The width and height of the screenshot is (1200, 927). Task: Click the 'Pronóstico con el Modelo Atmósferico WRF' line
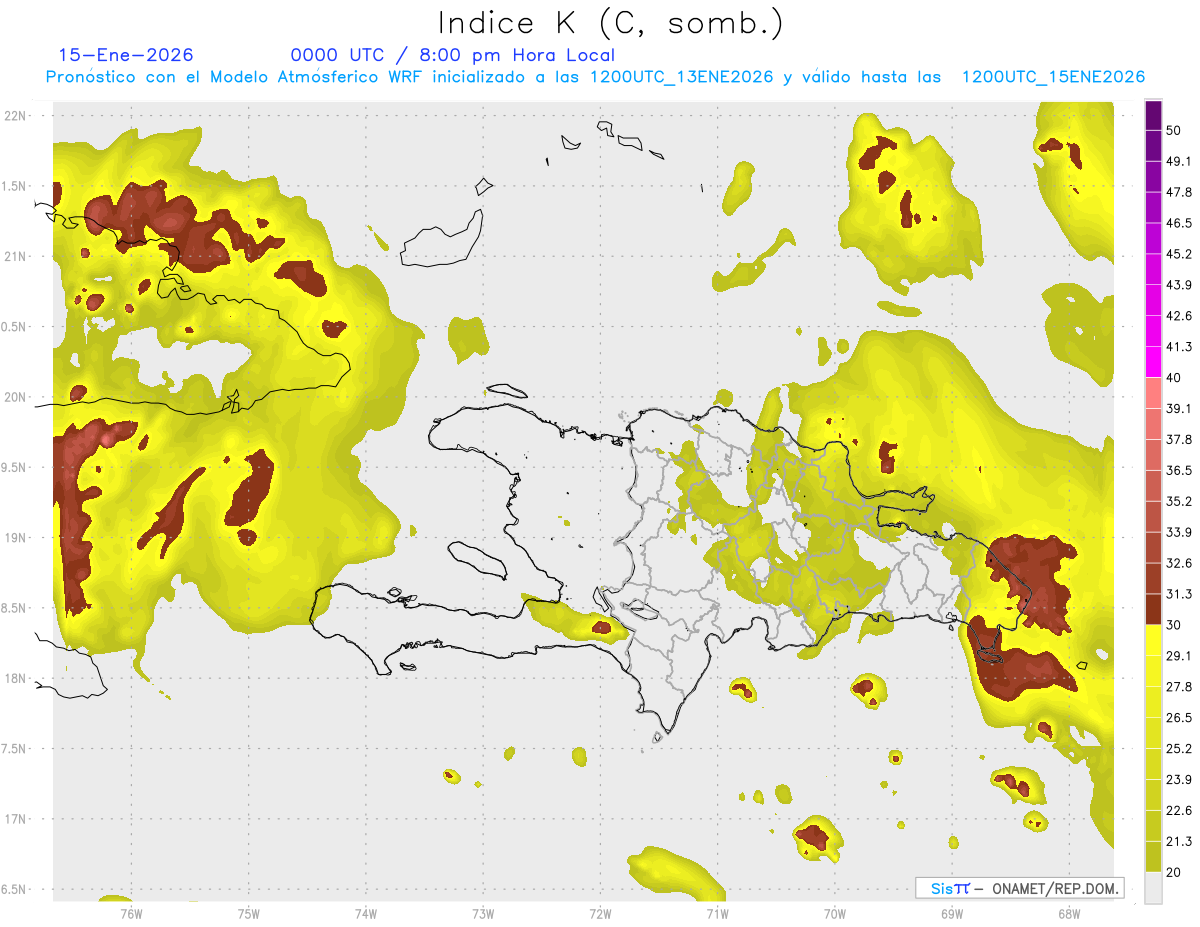(595, 77)
